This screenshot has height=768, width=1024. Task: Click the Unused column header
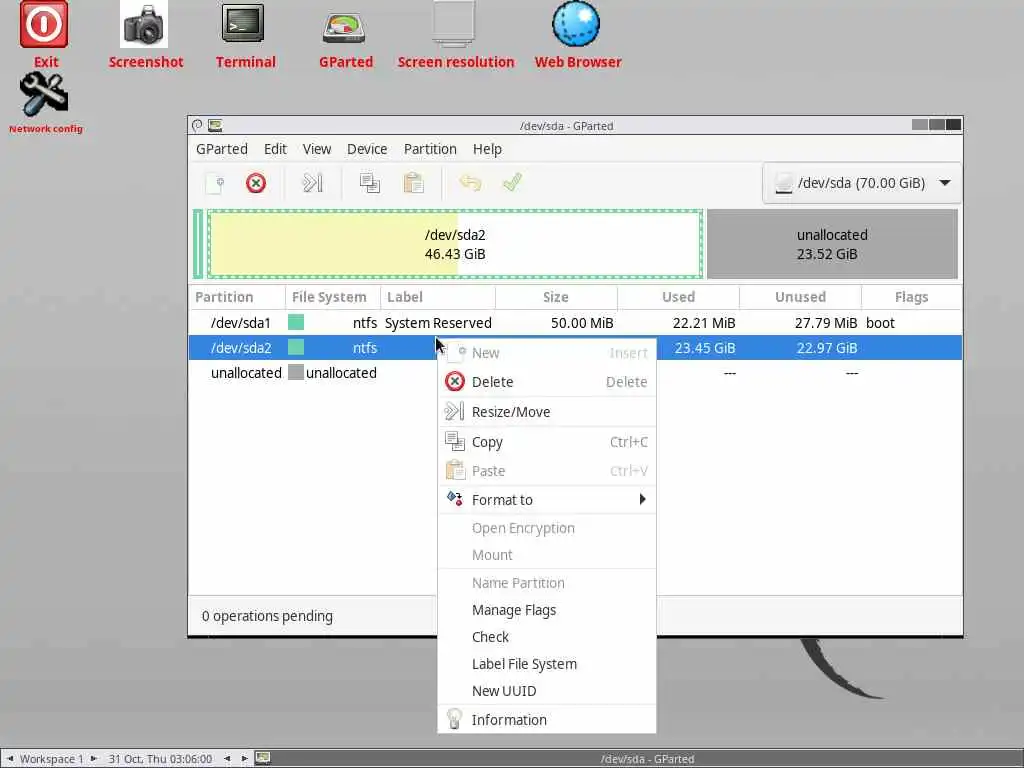click(x=801, y=297)
